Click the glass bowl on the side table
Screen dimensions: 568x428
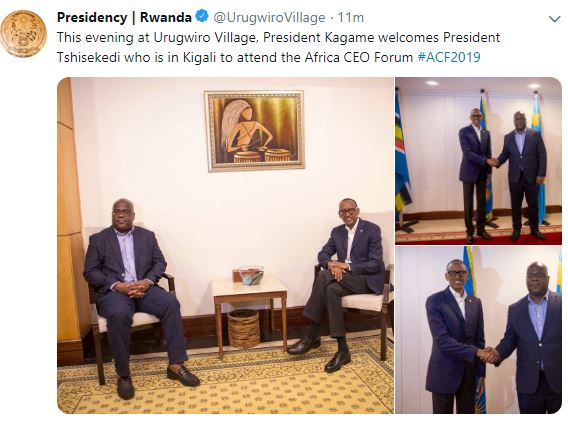[251, 275]
